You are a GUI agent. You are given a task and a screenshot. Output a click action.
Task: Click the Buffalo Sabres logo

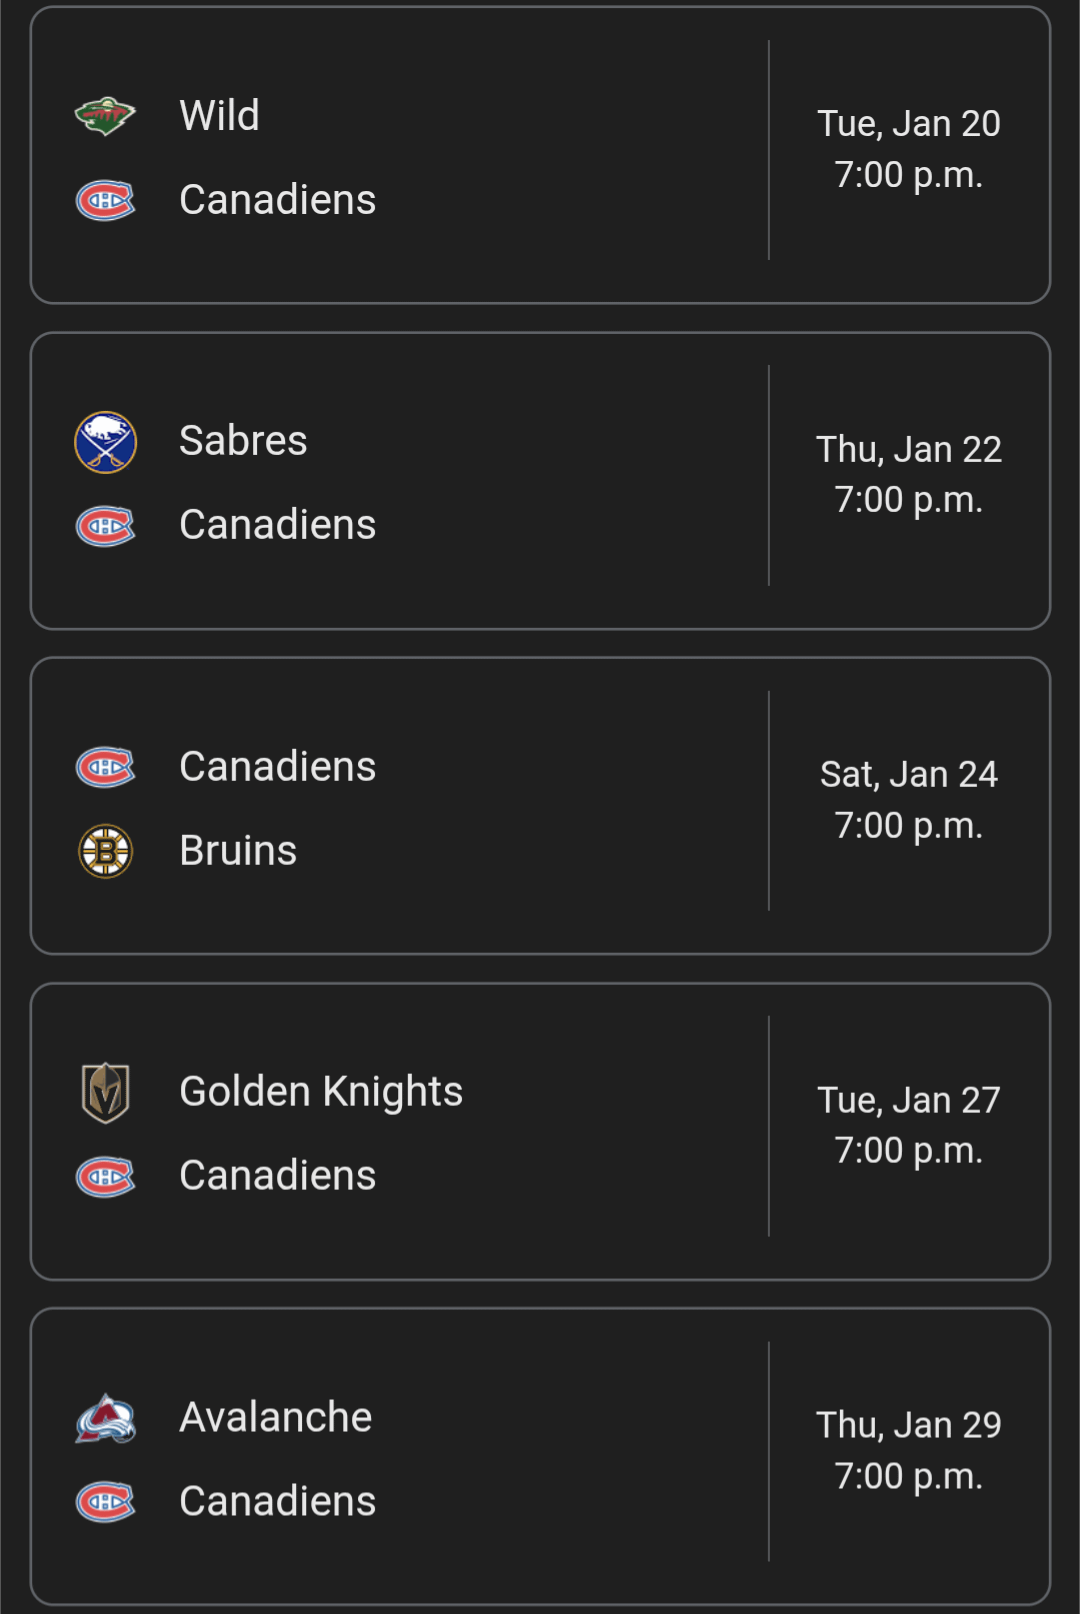105,442
